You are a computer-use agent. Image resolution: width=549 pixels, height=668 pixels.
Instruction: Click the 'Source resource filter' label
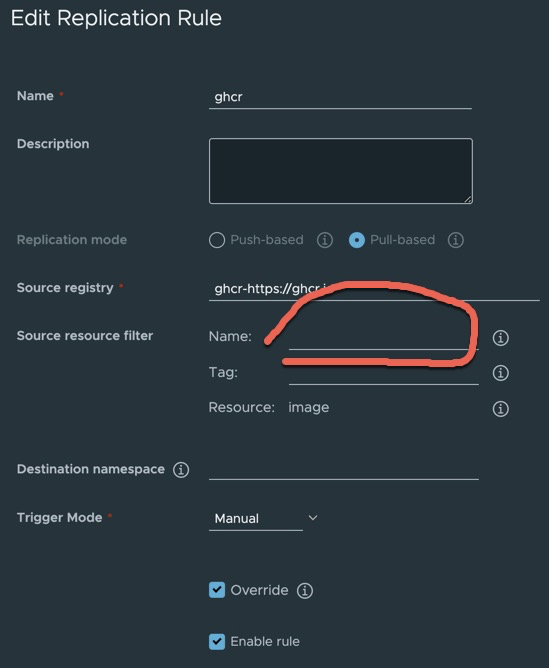pyautogui.click(x=85, y=336)
